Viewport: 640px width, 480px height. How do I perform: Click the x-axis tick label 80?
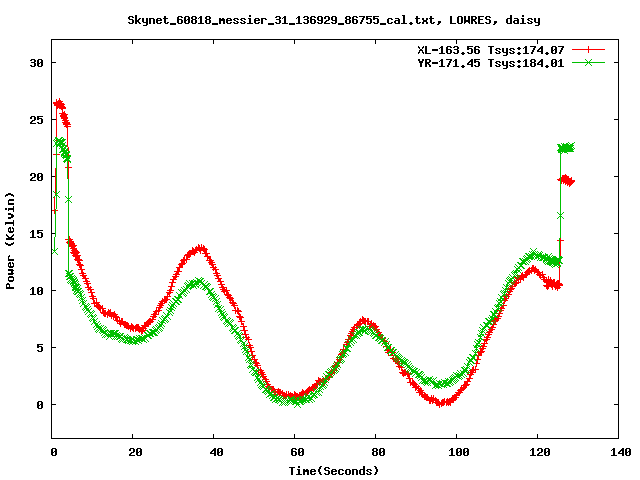(378, 452)
